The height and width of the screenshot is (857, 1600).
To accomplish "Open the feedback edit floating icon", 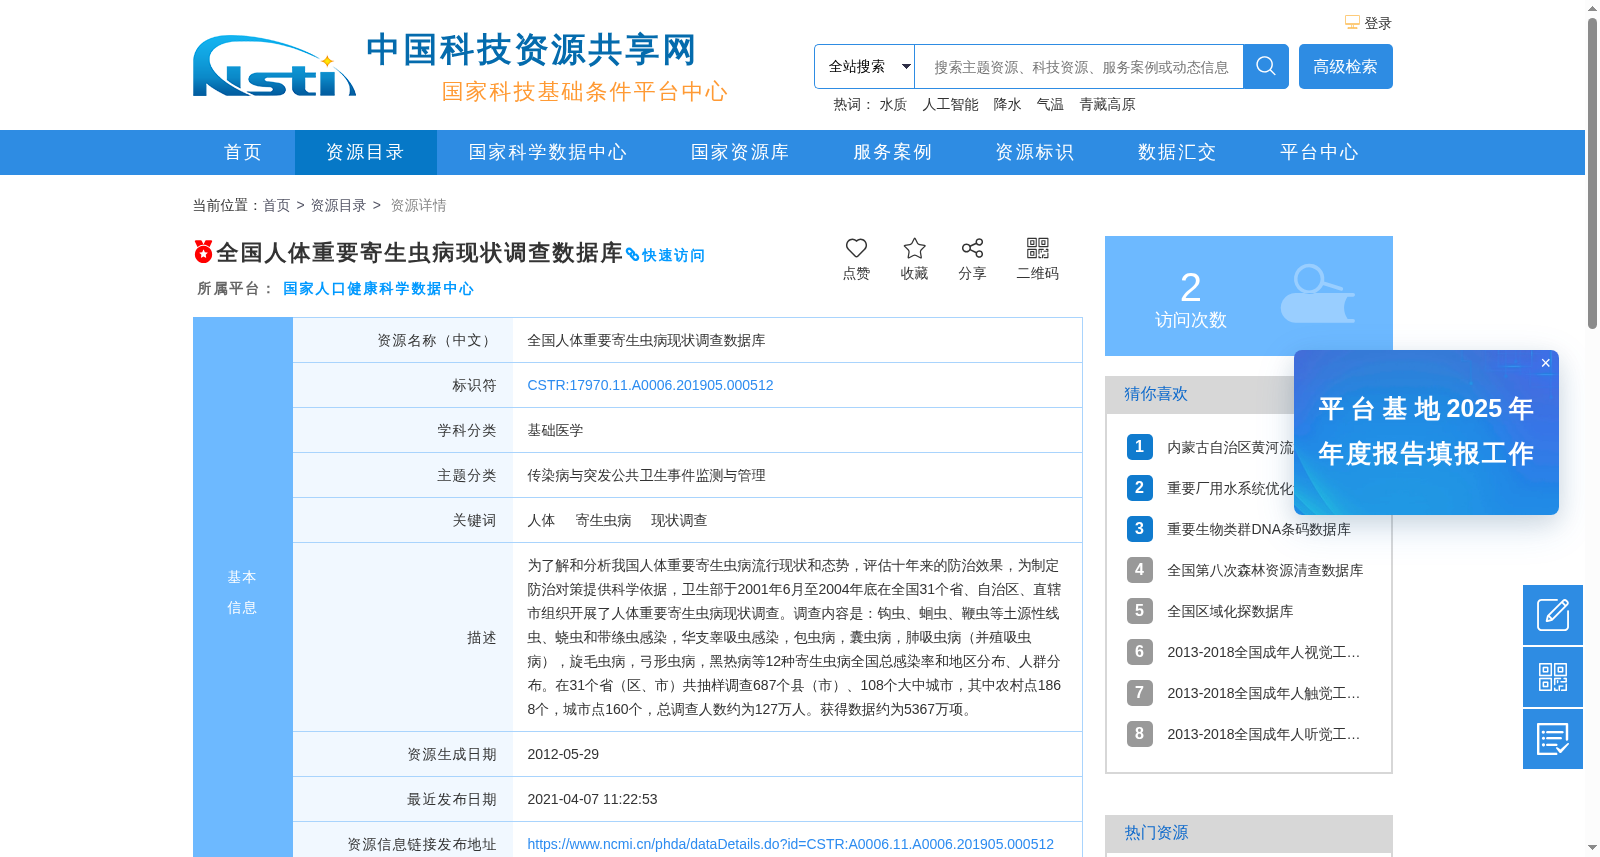I will point(1553,615).
